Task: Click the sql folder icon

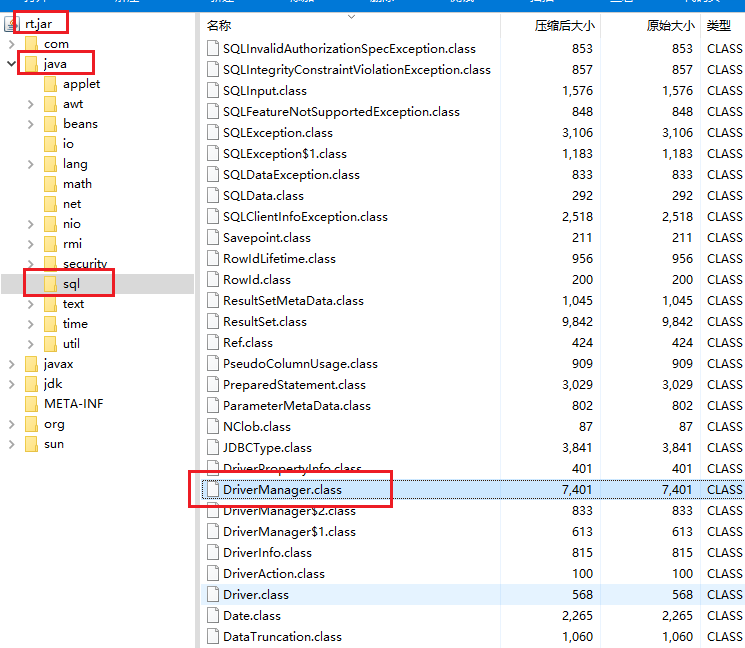Action: [50, 284]
